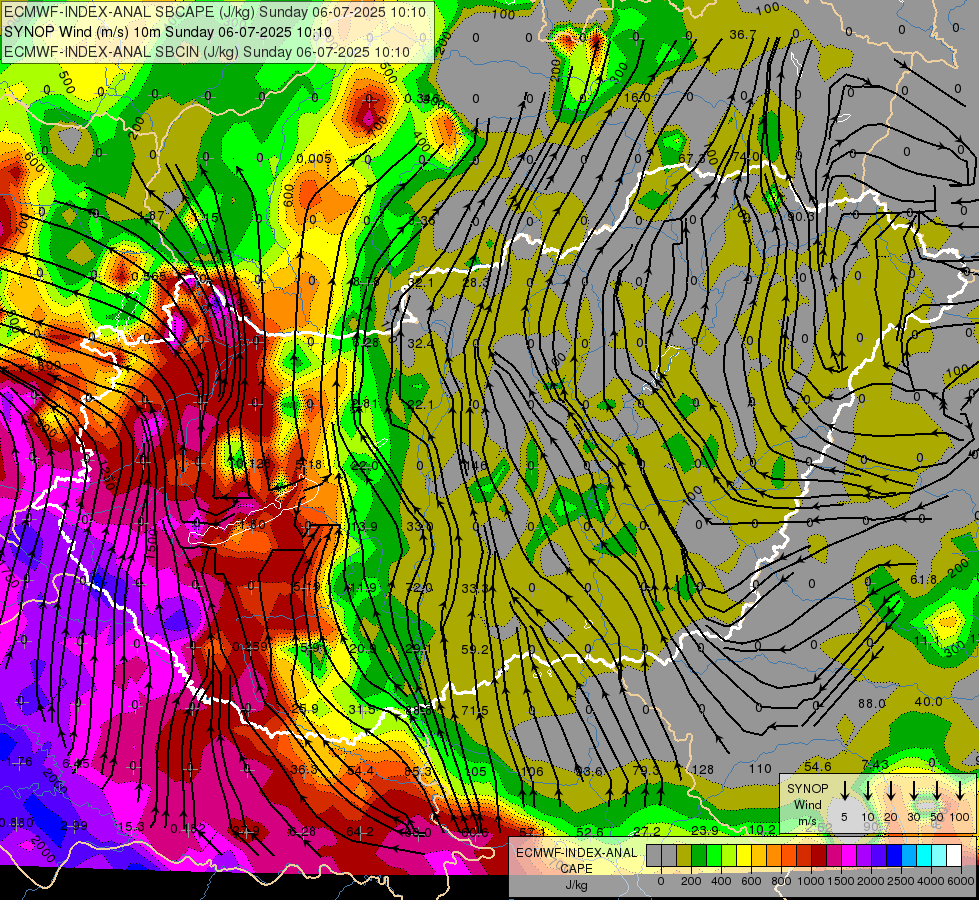
Task: Click the 33.3 value on the map
Action: click(x=475, y=588)
